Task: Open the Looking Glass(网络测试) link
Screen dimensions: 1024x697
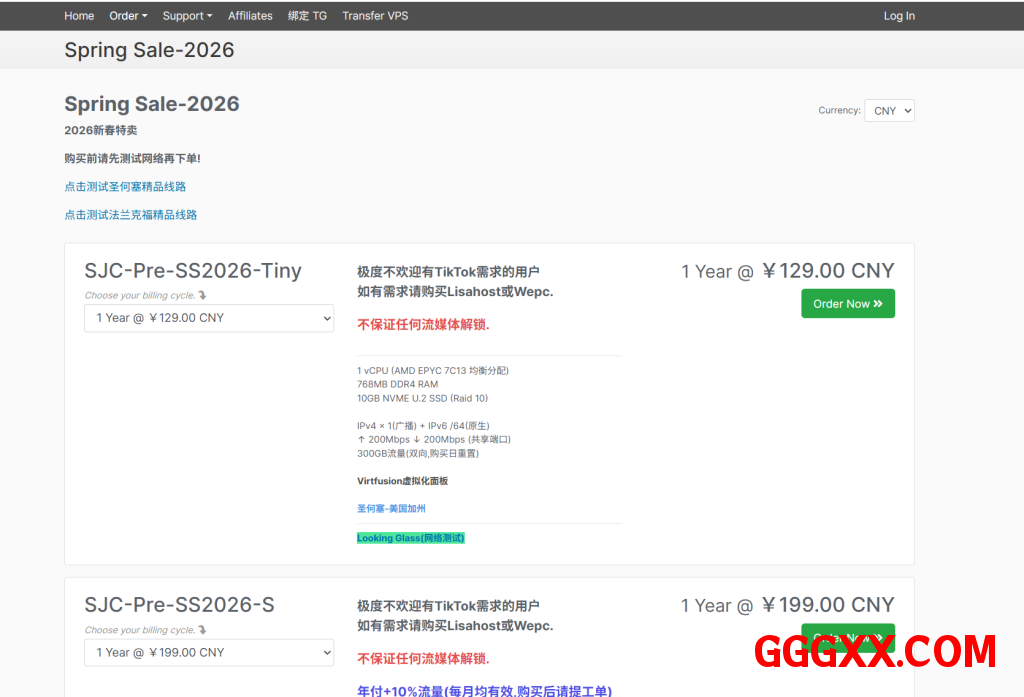Action: tap(411, 538)
